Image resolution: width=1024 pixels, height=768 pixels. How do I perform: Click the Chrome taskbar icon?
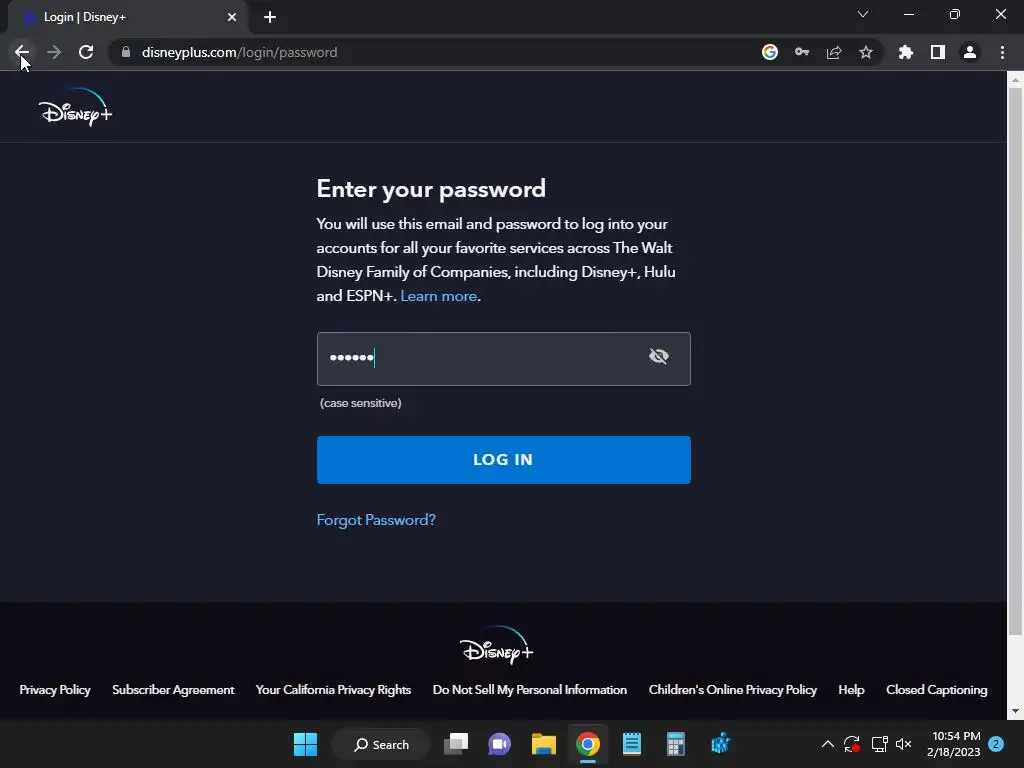tap(588, 744)
